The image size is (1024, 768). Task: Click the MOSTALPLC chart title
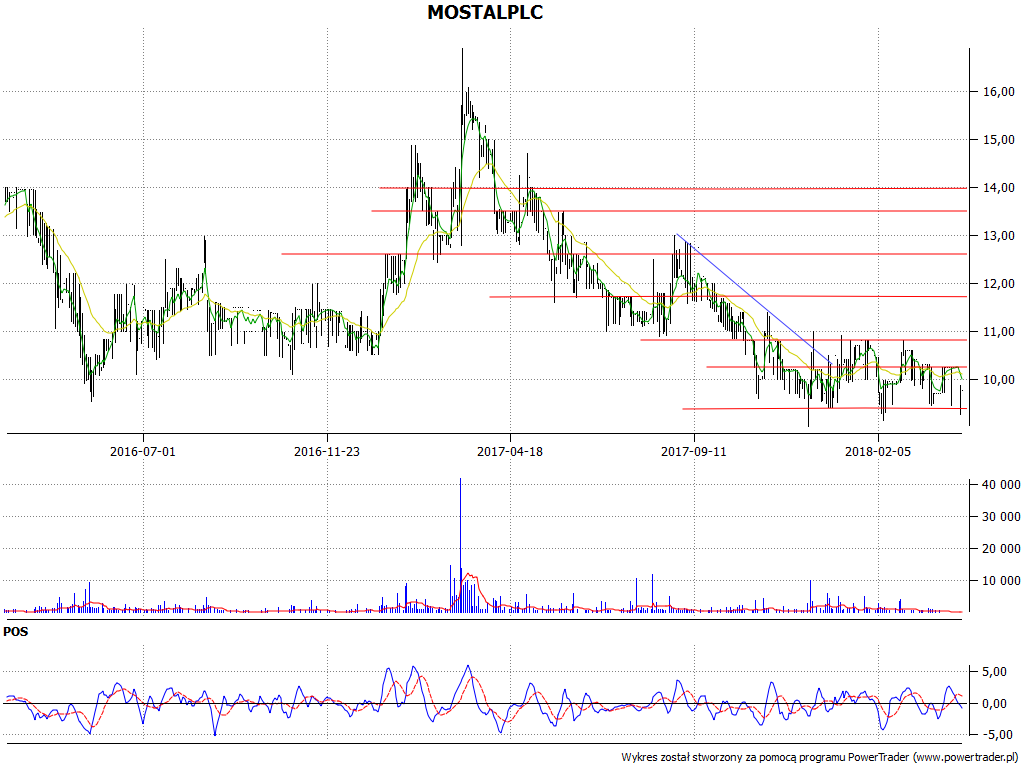tap(485, 12)
